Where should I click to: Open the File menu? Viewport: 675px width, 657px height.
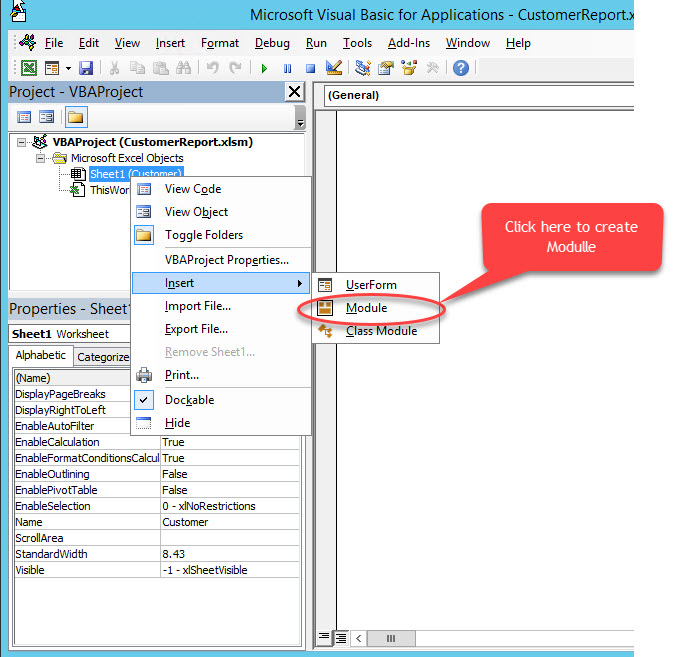click(54, 43)
